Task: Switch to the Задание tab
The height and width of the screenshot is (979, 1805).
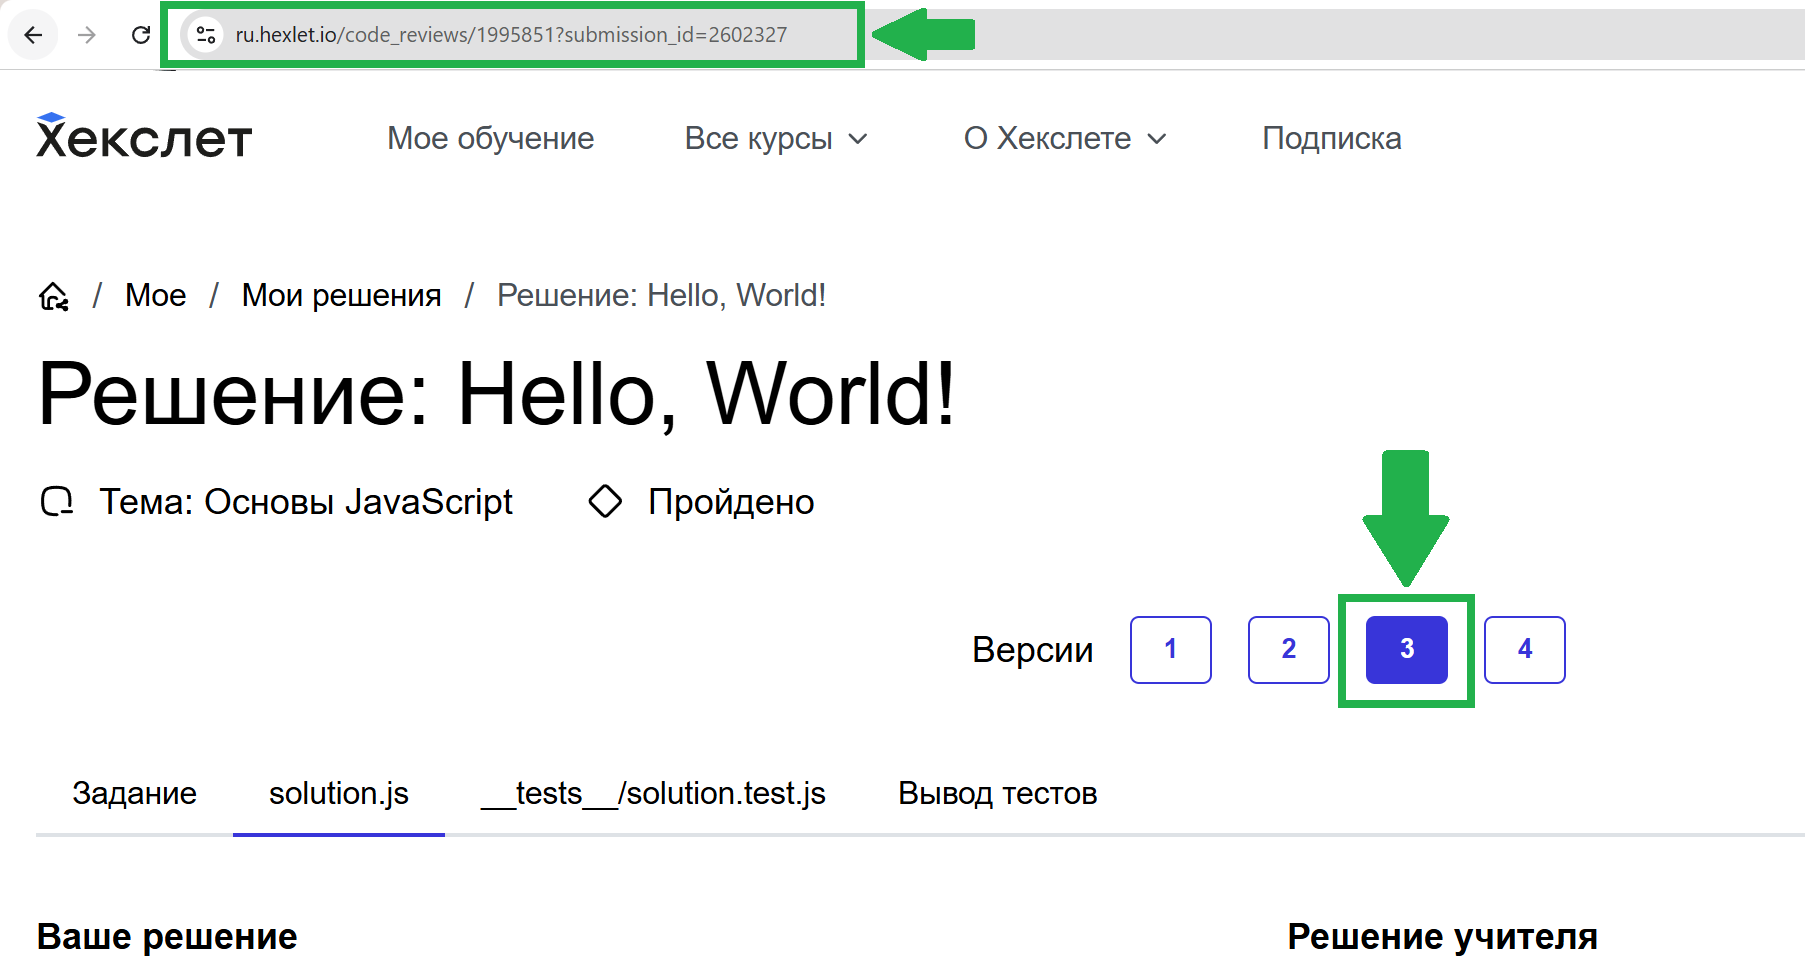Action: coord(134,793)
